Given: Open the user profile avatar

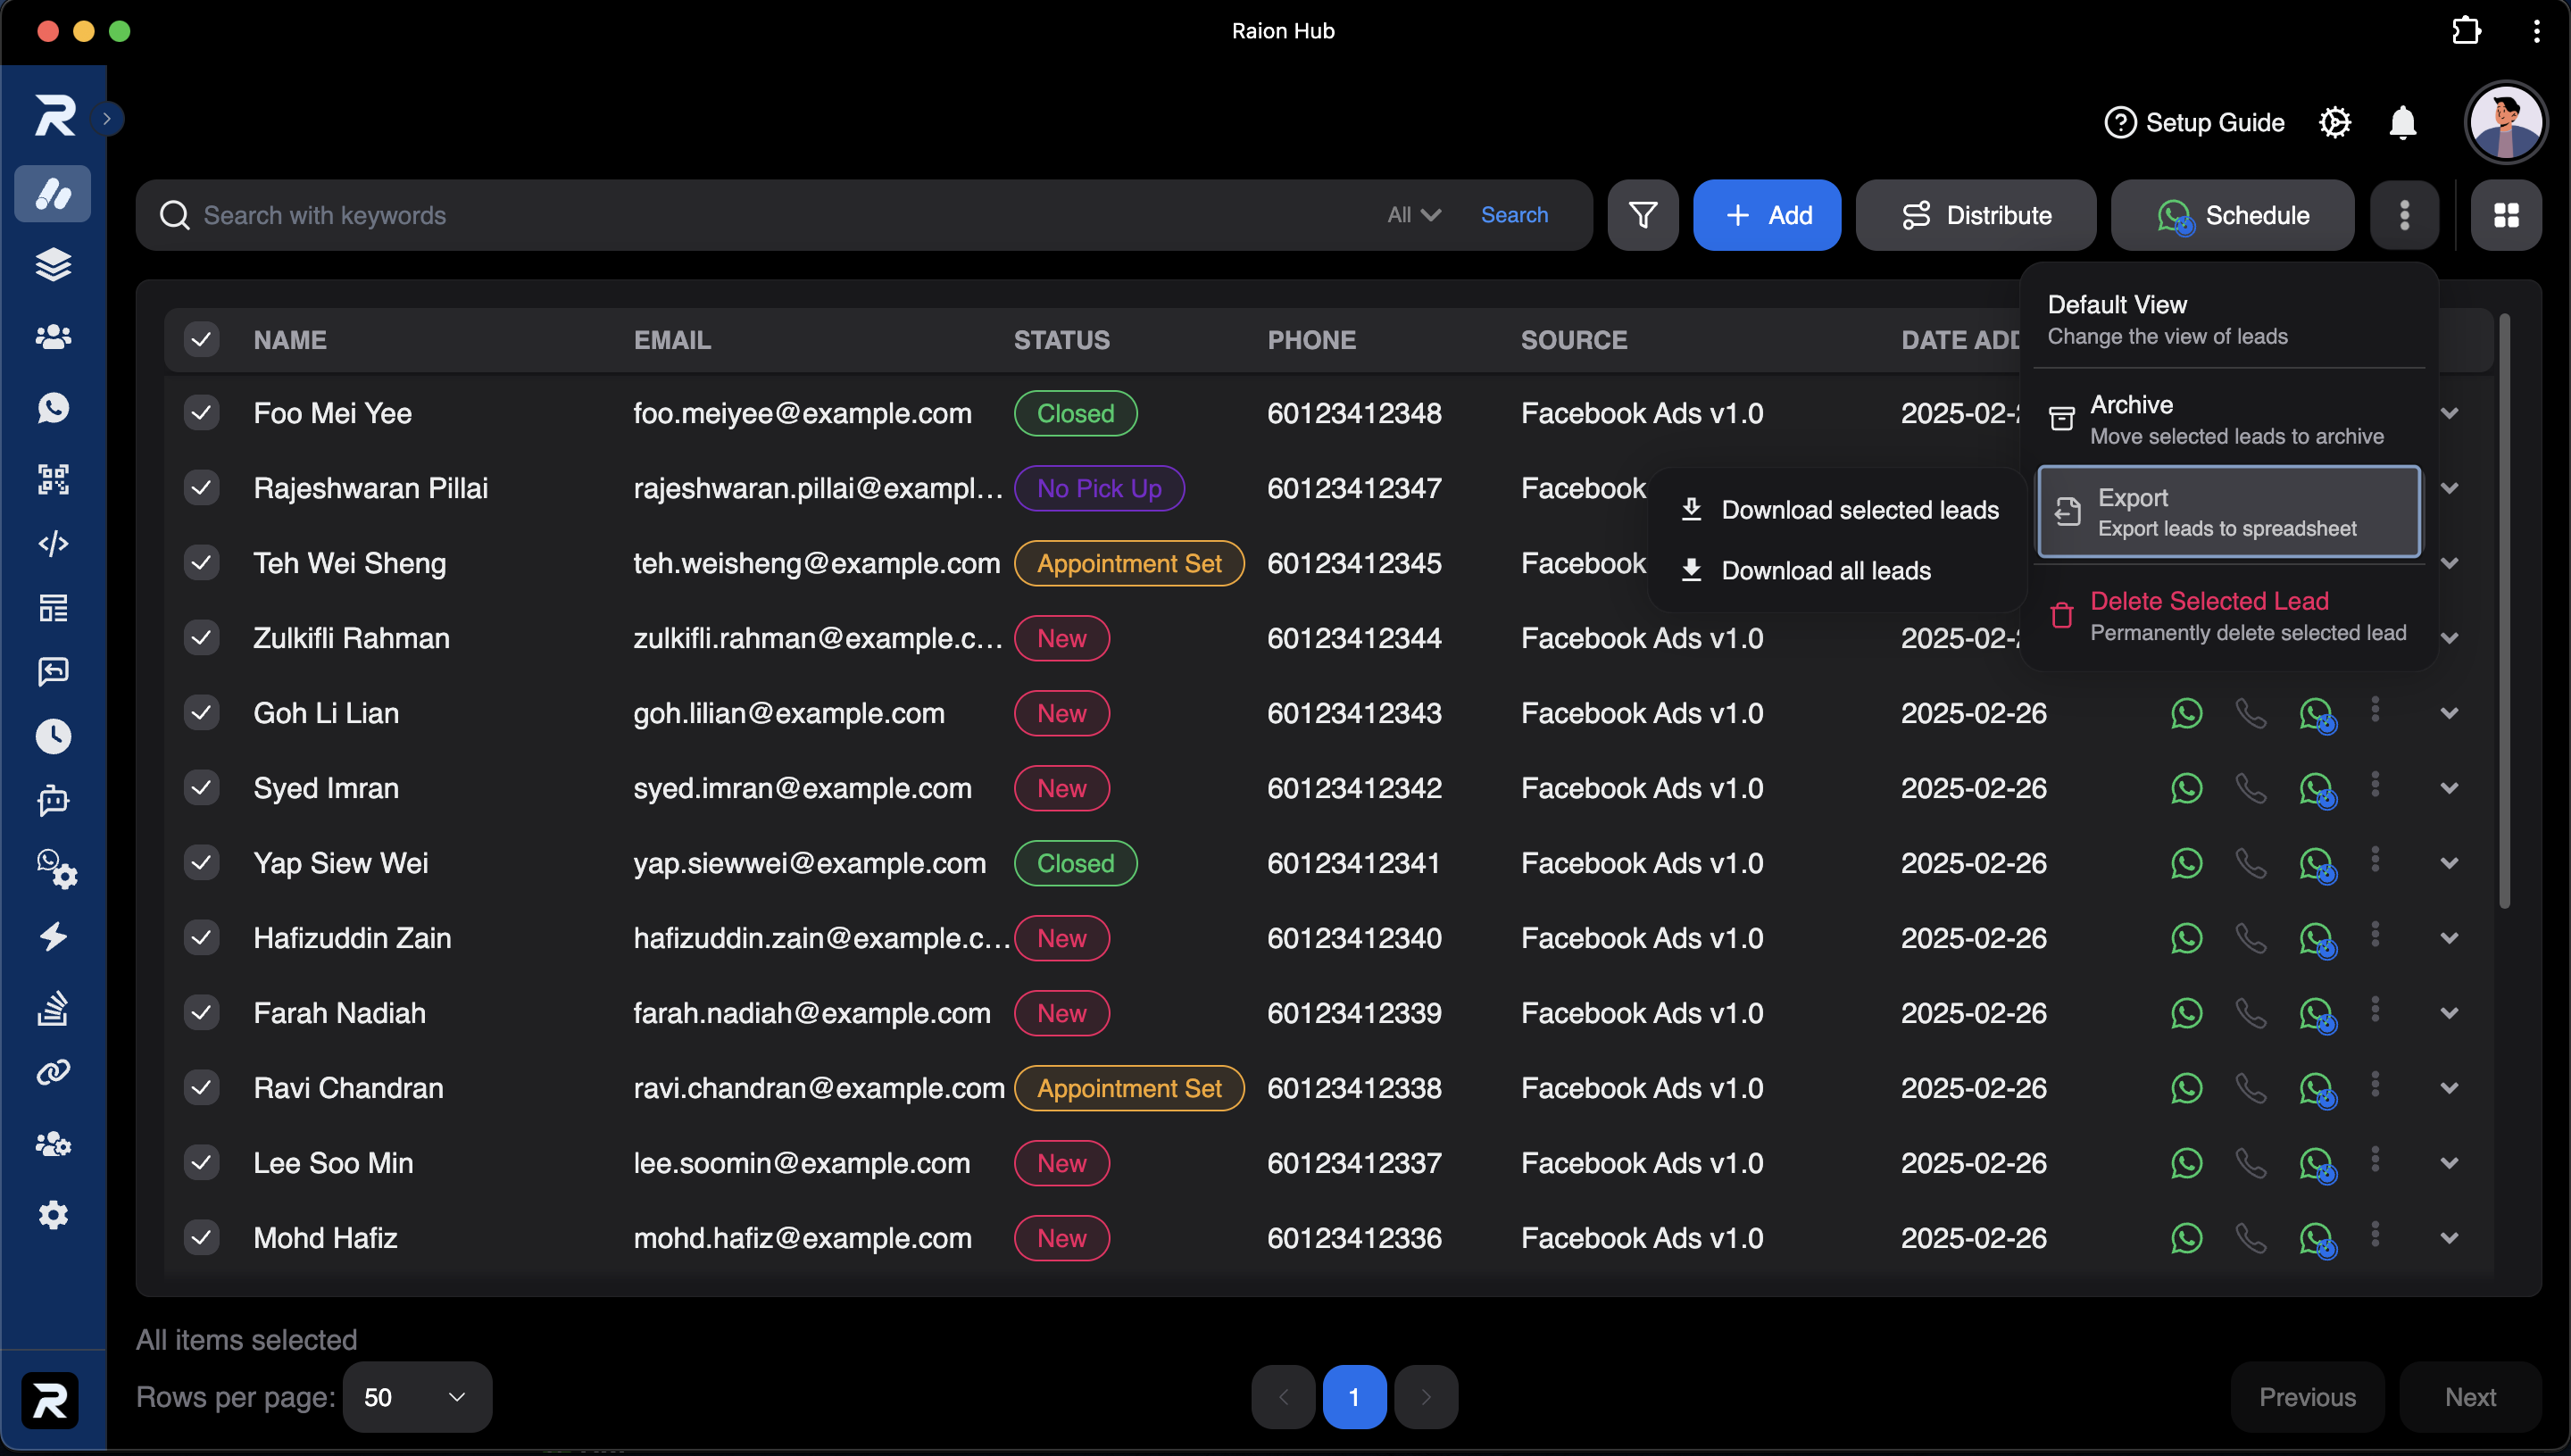Looking at the screenshot, I should pyautogui.click(x=2504, y=123).
